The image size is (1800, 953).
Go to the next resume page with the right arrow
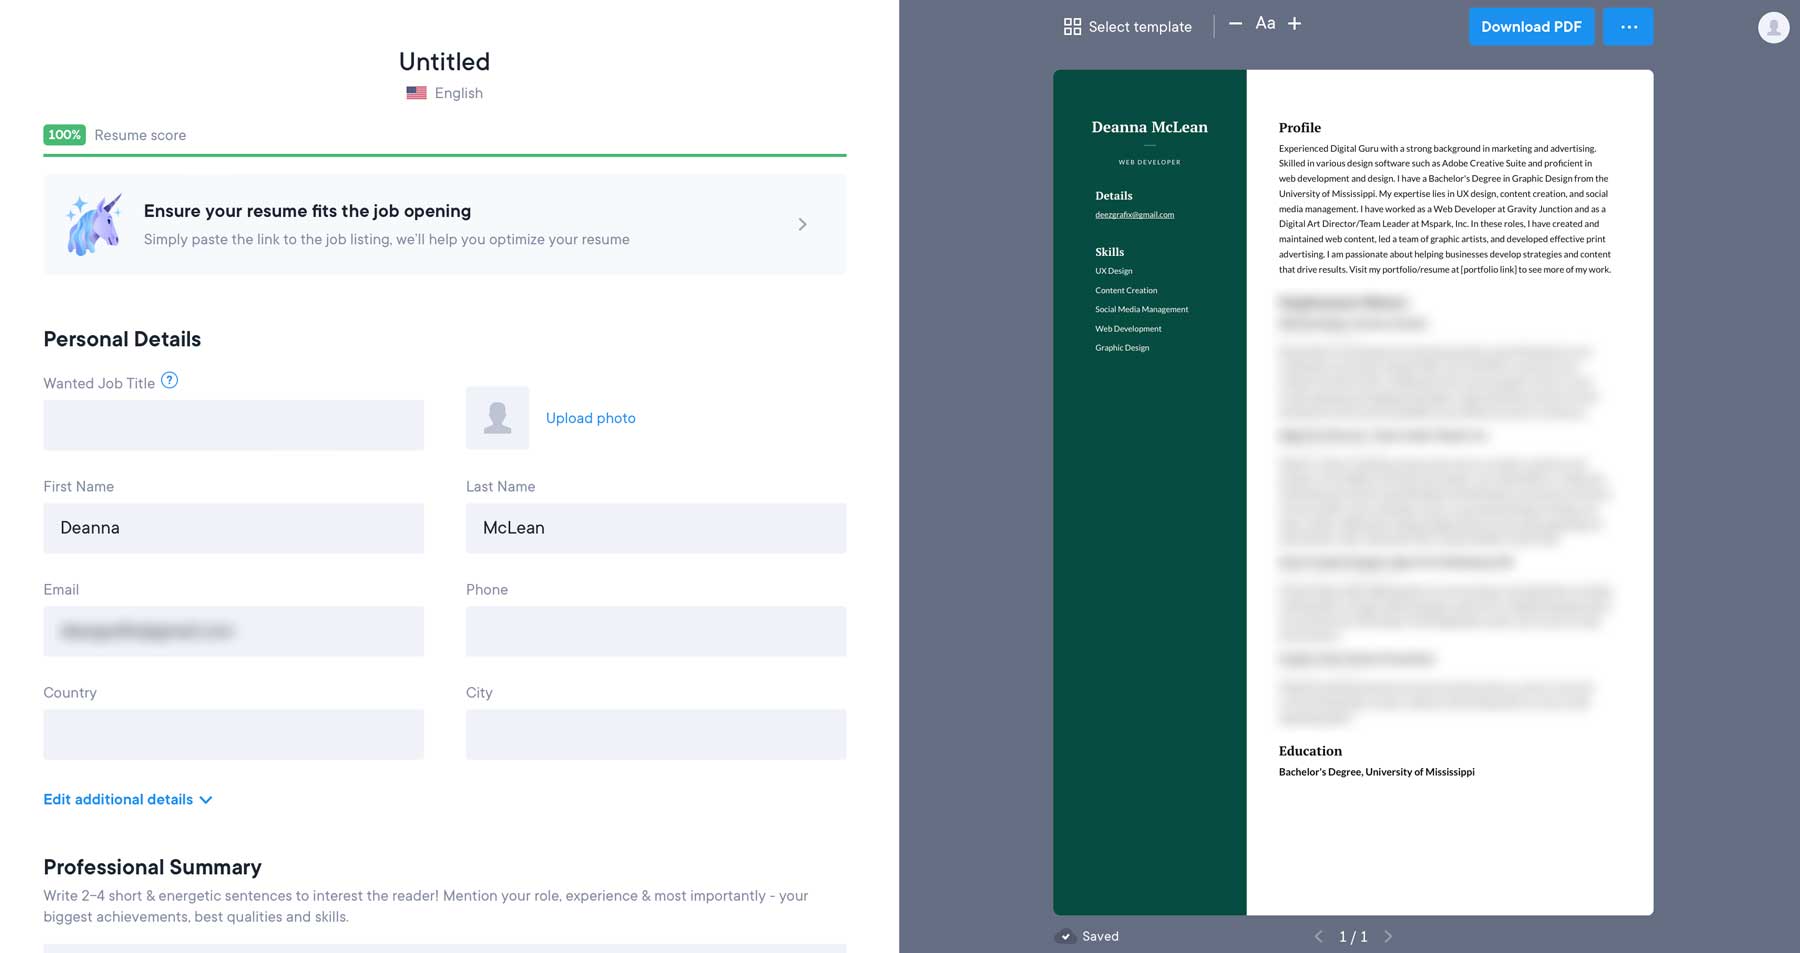(x=1388, y=936)
